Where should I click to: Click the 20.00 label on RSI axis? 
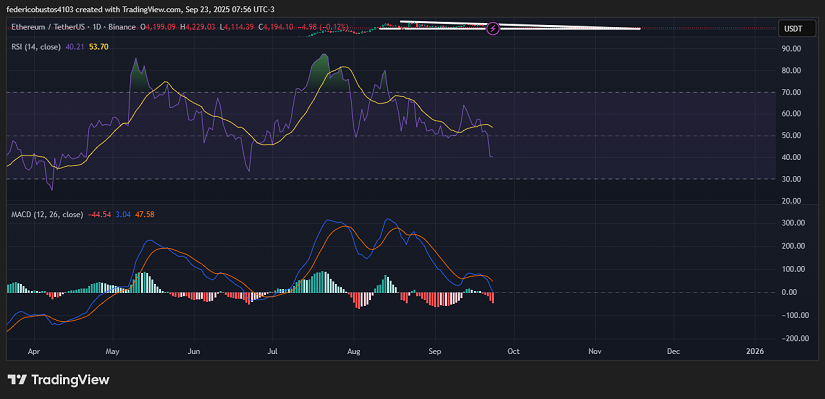(x=790, y=201)
